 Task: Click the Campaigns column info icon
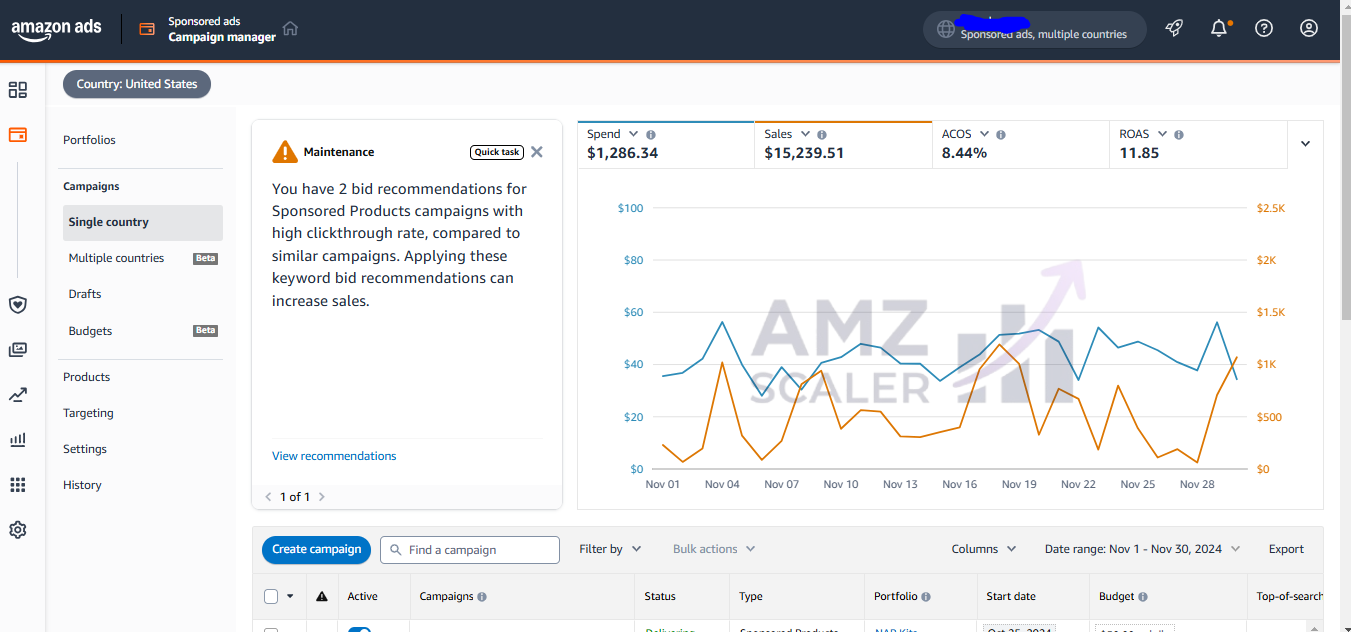[x=482, y=597]
